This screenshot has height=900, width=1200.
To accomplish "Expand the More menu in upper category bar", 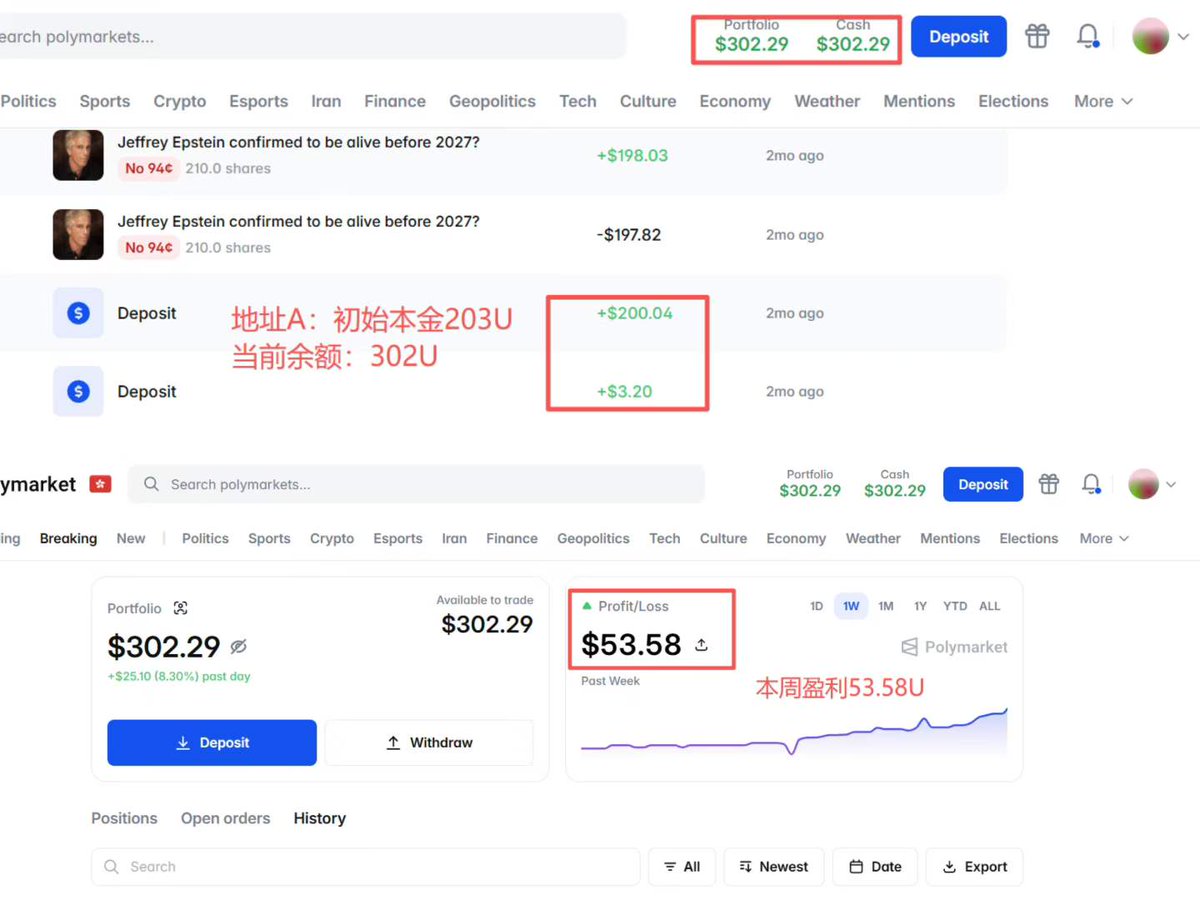I will coord(1103,101).
